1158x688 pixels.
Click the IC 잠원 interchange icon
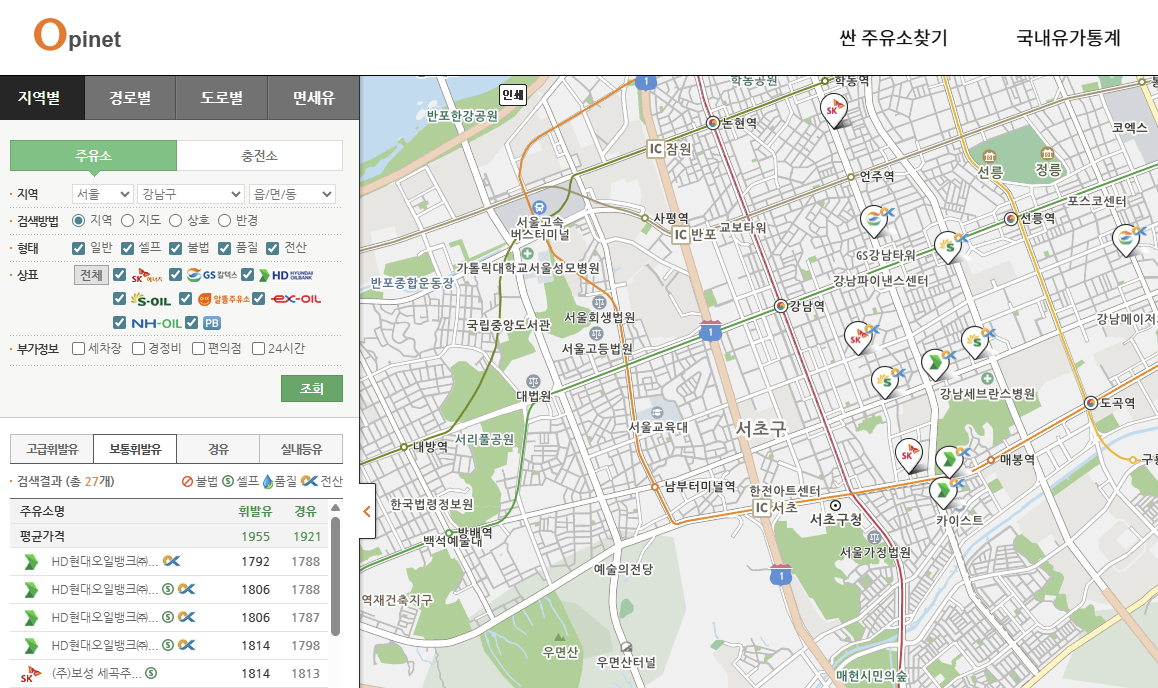(x=655, y=148)
